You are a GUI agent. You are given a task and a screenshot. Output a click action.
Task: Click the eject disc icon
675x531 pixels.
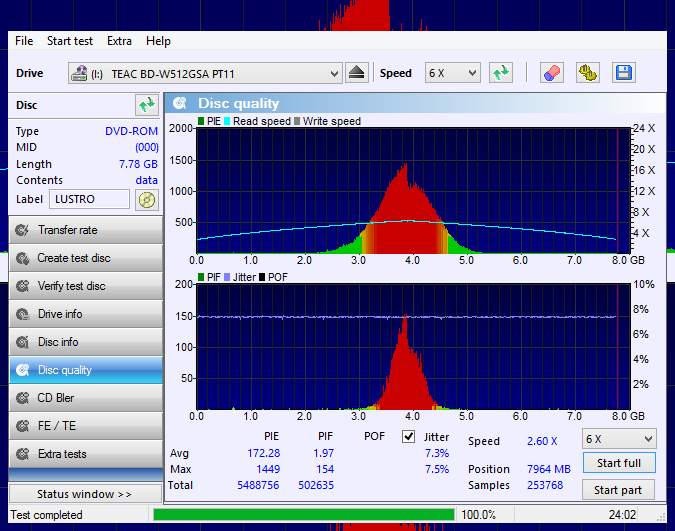click(x=356, y=73)
